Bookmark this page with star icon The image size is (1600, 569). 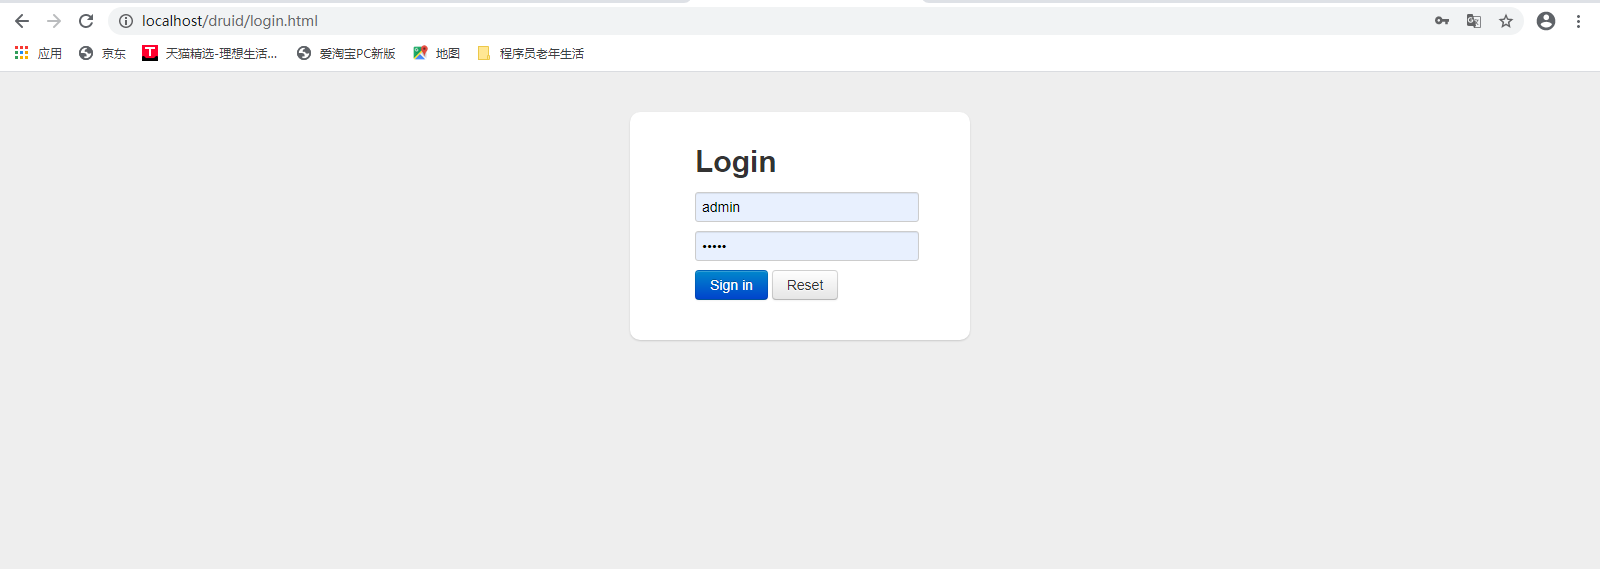click(x=1506, y=21)
